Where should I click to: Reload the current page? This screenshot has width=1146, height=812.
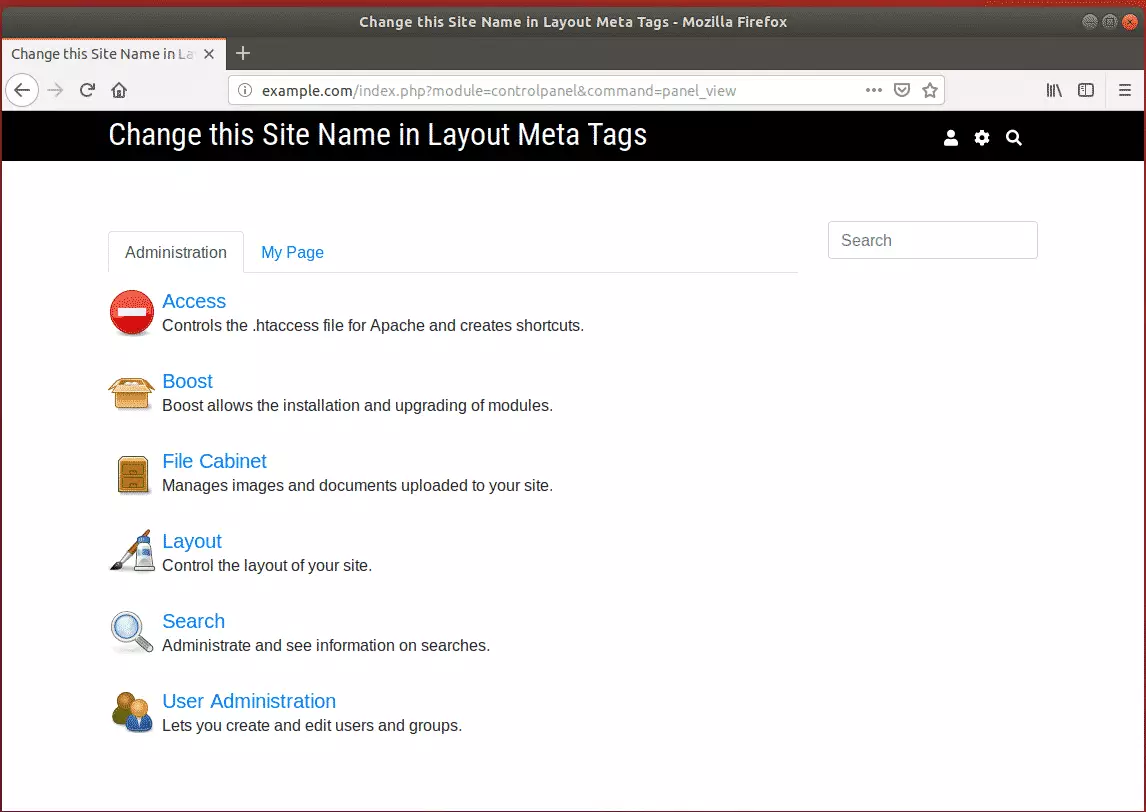click(x=87, y=91)
